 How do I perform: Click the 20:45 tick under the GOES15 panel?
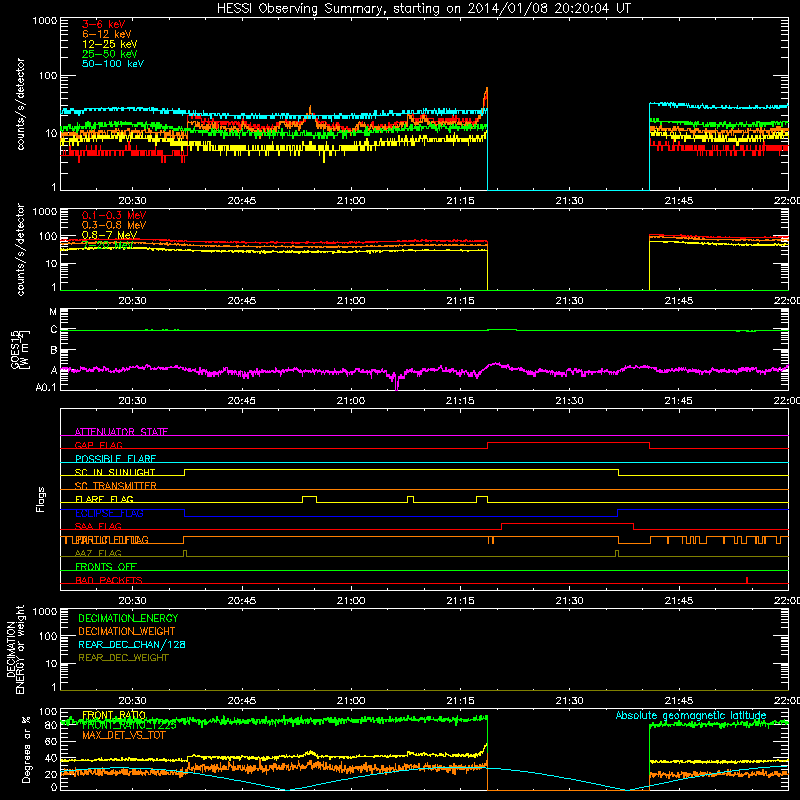point(241,401)
